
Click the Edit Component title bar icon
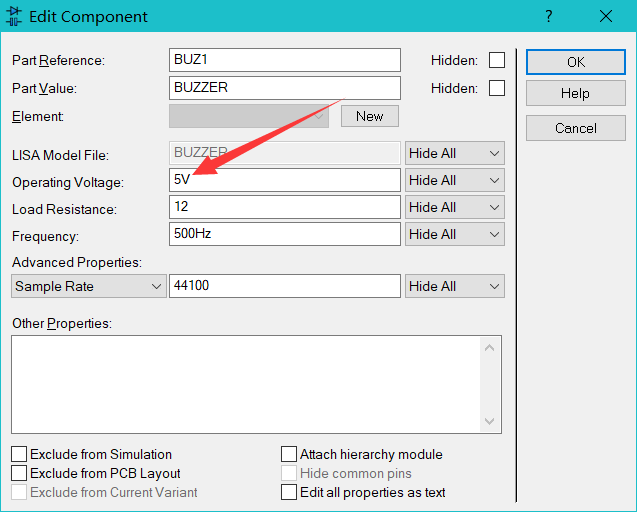pyautogui.click(x=13, y=16)
